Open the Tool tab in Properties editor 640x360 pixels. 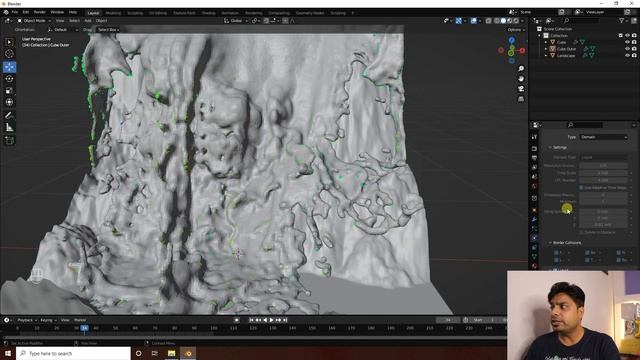tap(534, 137)
